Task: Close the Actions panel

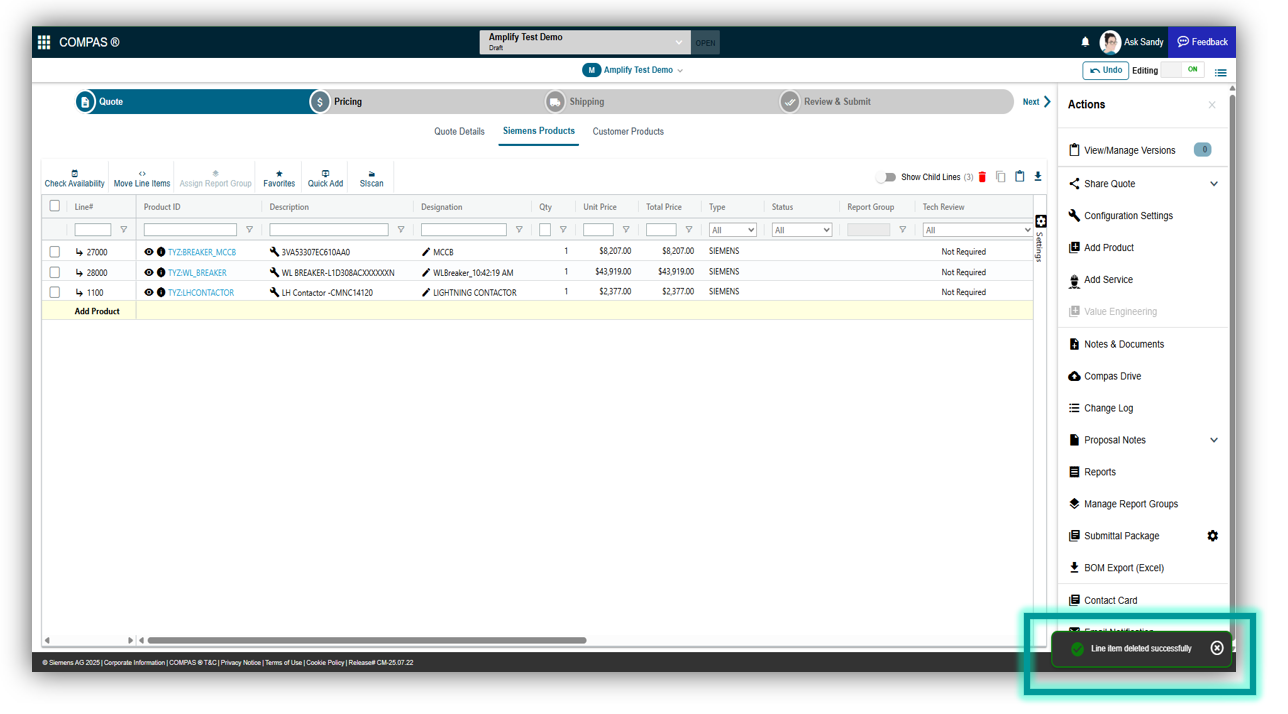Action: tap(1212, 105)
